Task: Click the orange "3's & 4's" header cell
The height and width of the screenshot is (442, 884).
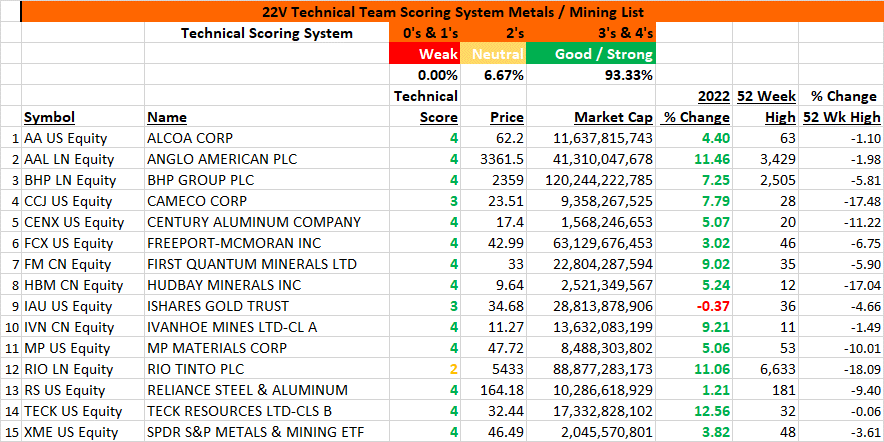Action: point(591,33)
